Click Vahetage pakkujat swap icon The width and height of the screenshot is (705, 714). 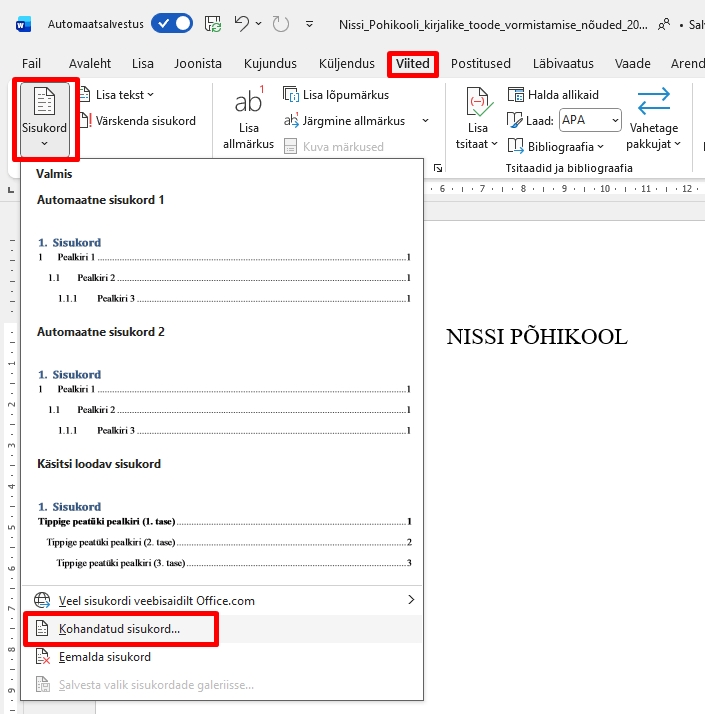click(x=653, y=103)
